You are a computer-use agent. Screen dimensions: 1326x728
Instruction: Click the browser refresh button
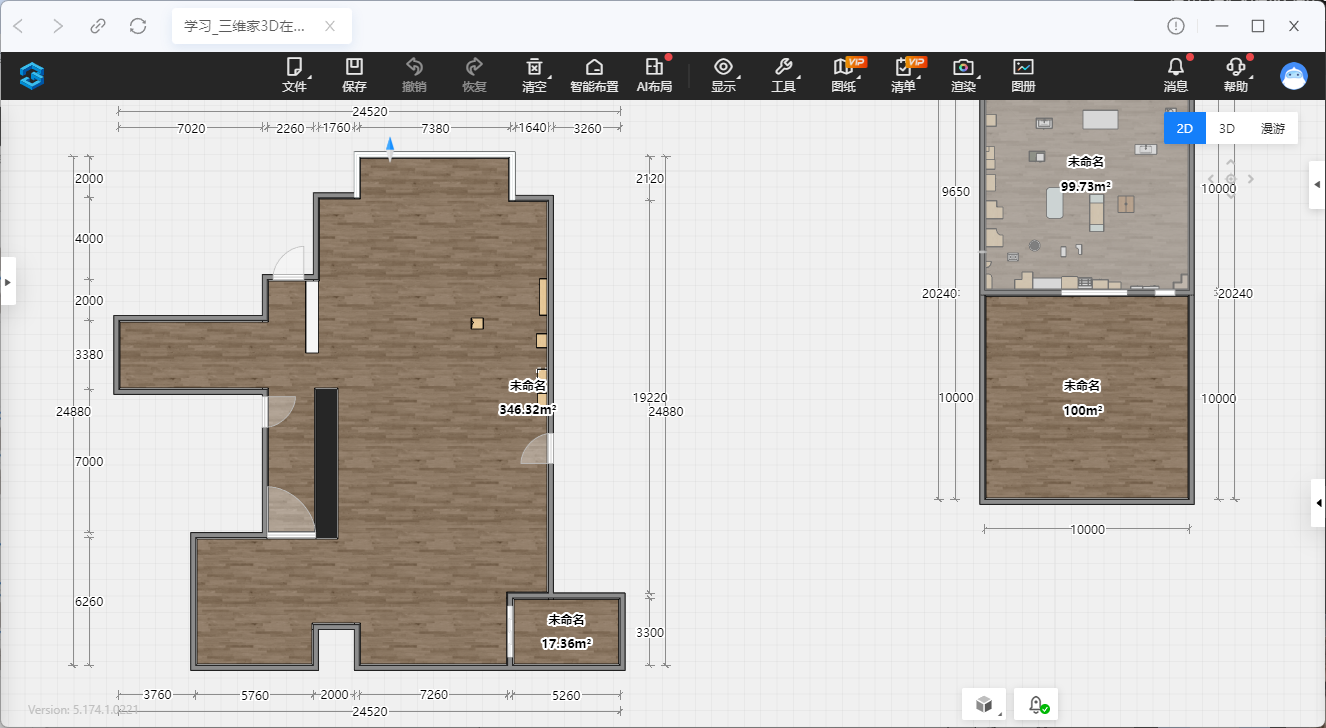138,26
